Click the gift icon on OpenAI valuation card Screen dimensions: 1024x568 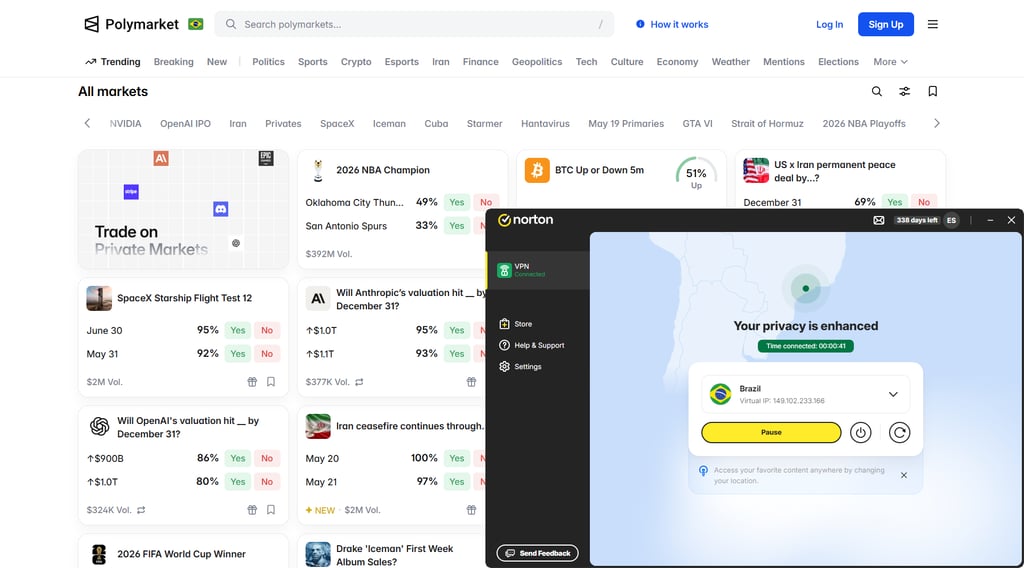coord(252,510)
